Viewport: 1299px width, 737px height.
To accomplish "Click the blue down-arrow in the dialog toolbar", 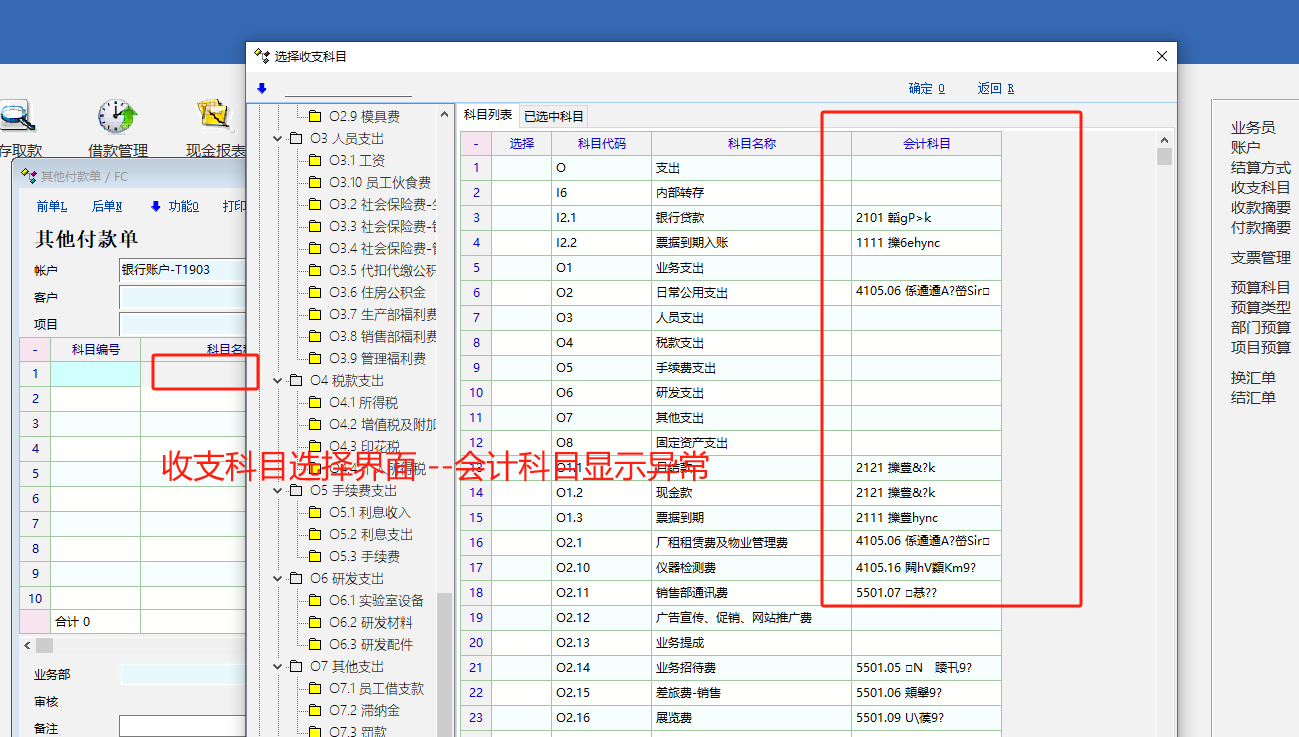I will tap(262, 88).
